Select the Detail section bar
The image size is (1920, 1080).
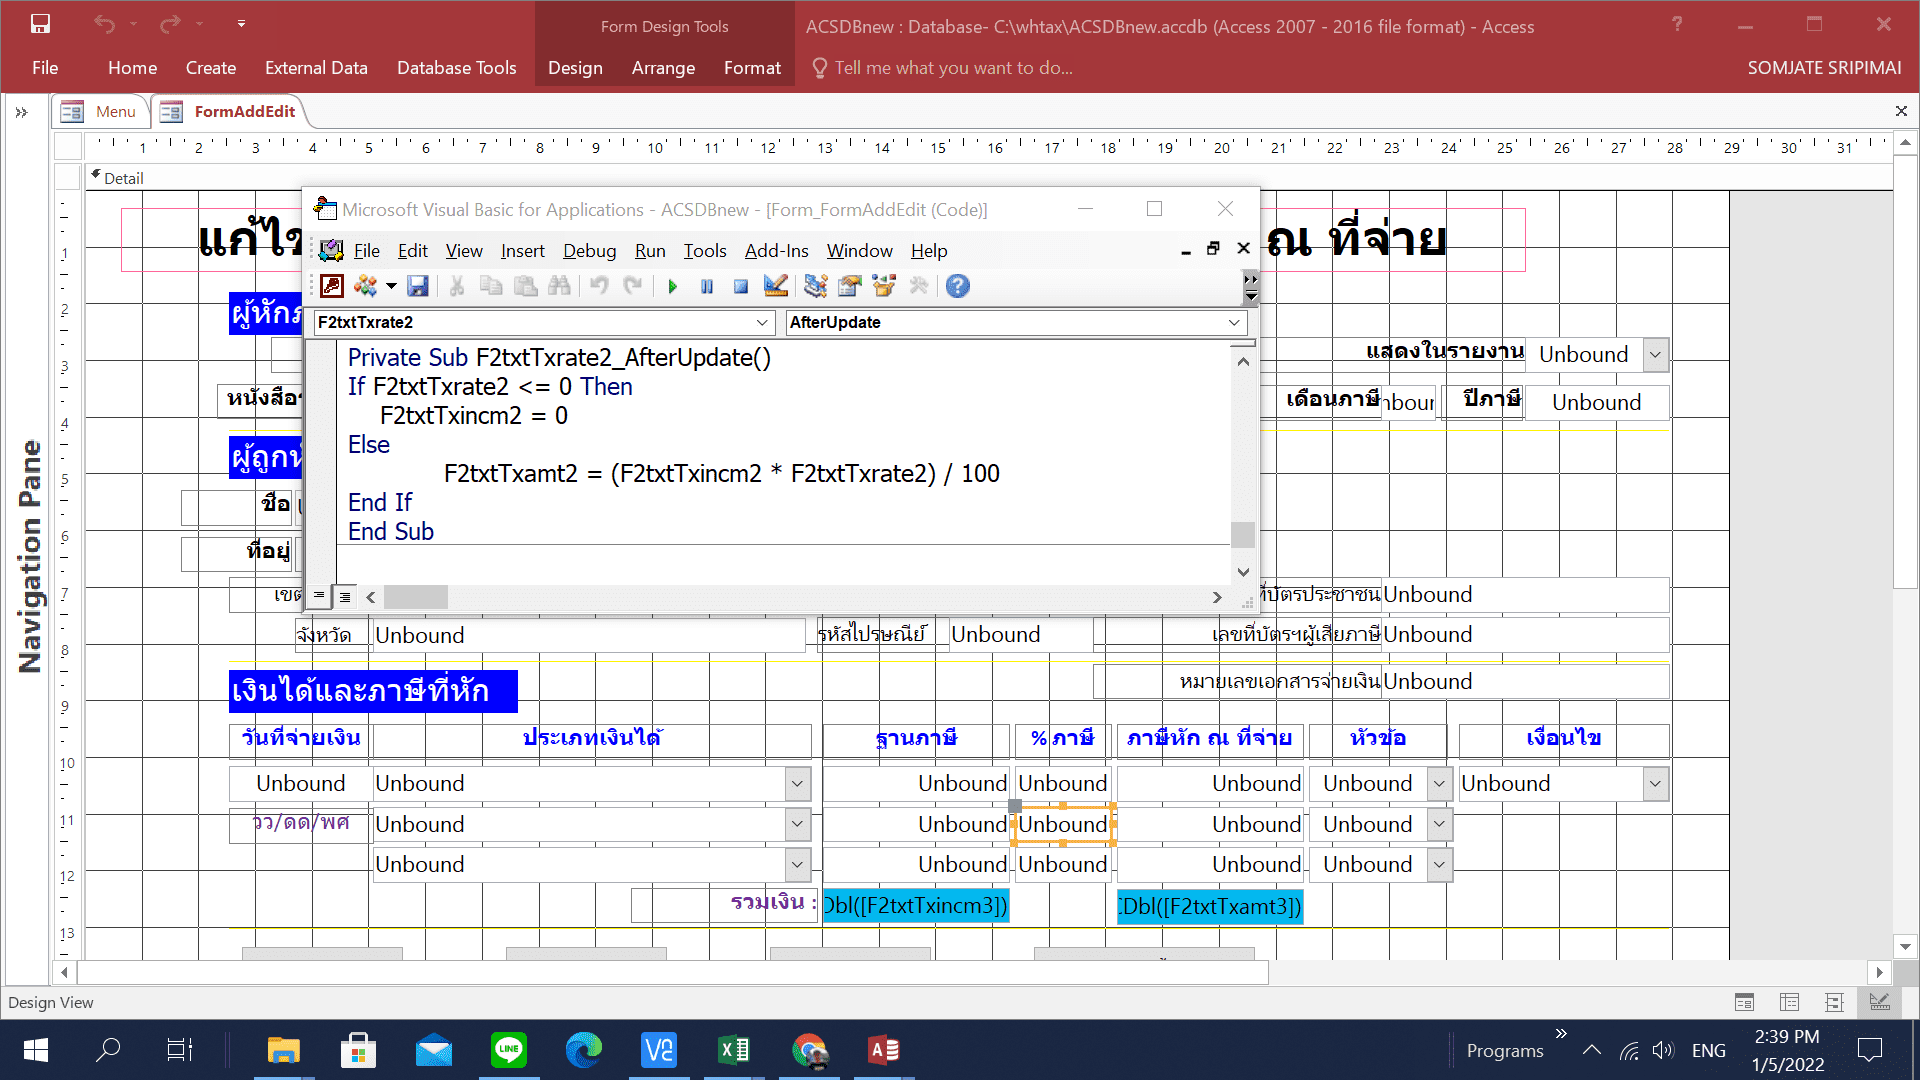990,178
